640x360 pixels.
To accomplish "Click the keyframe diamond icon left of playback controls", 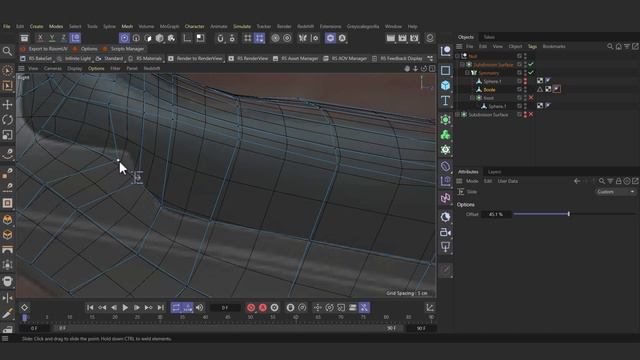I will [24, 307].
